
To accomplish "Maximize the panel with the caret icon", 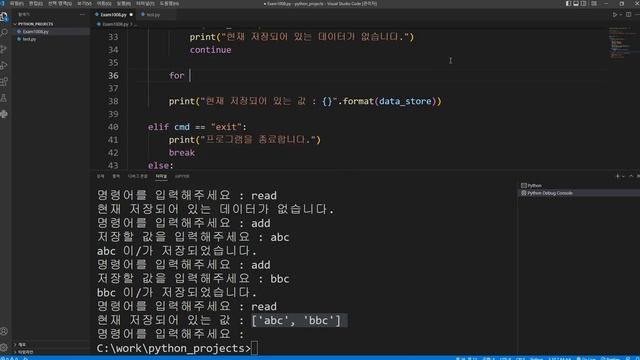I will (631, 176).
